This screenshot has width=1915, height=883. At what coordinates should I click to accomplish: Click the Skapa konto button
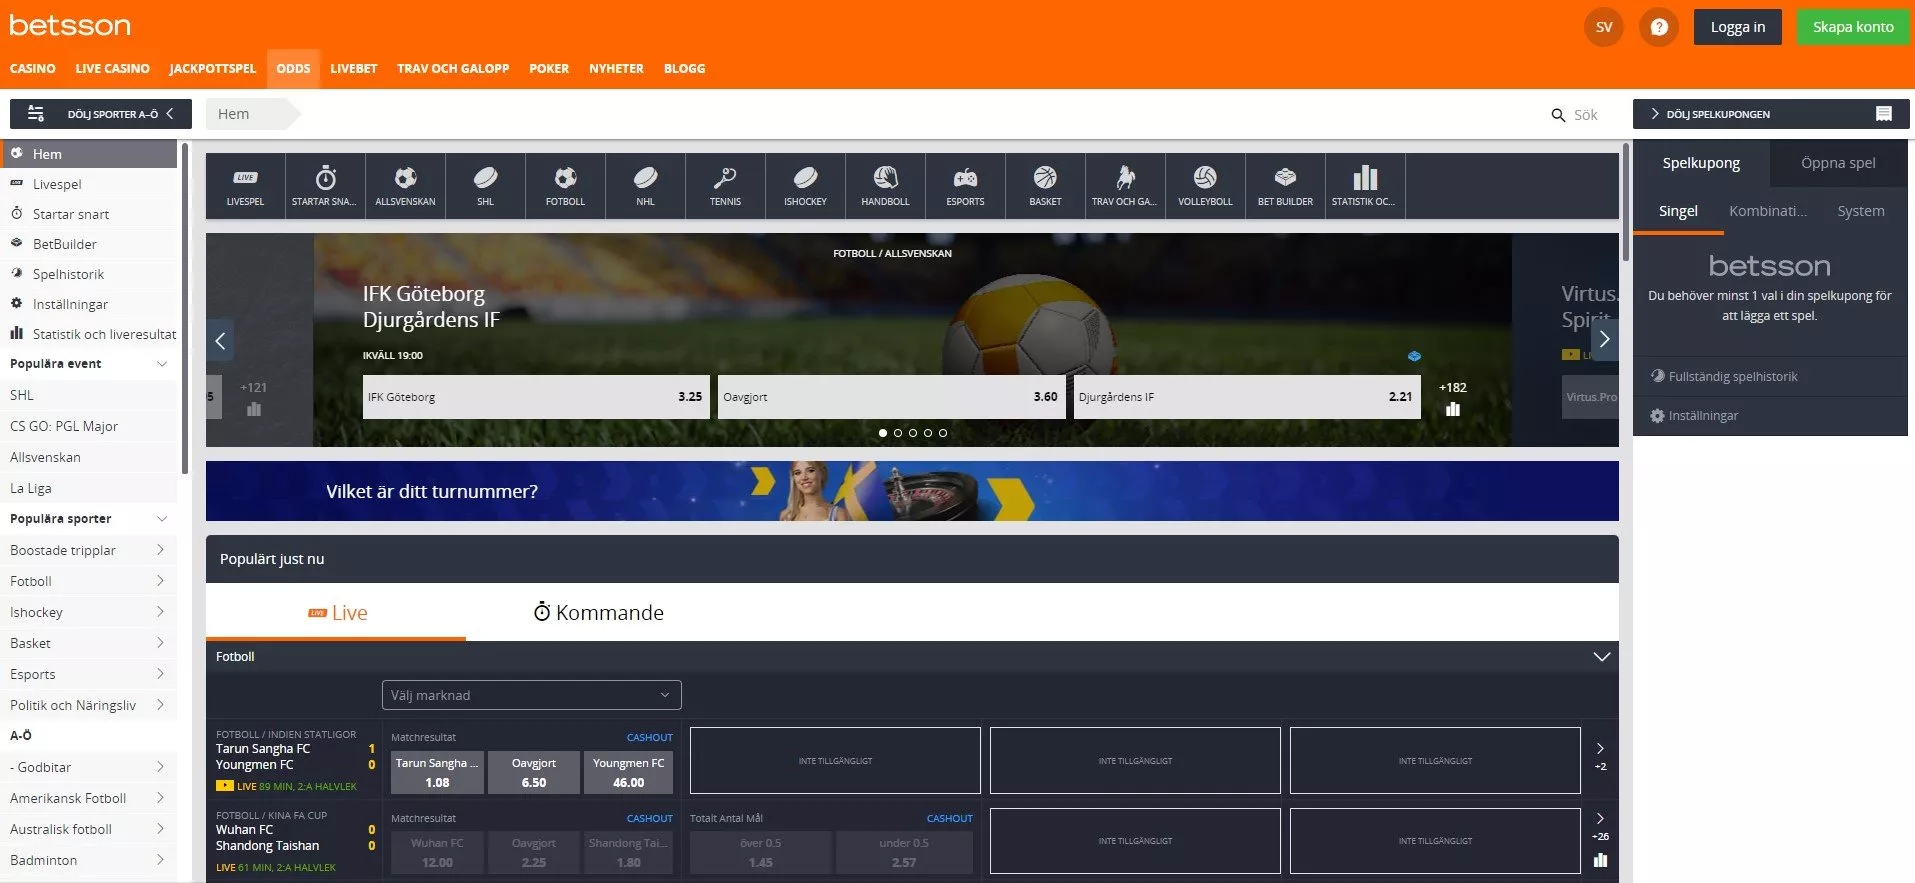point(1853,27)
